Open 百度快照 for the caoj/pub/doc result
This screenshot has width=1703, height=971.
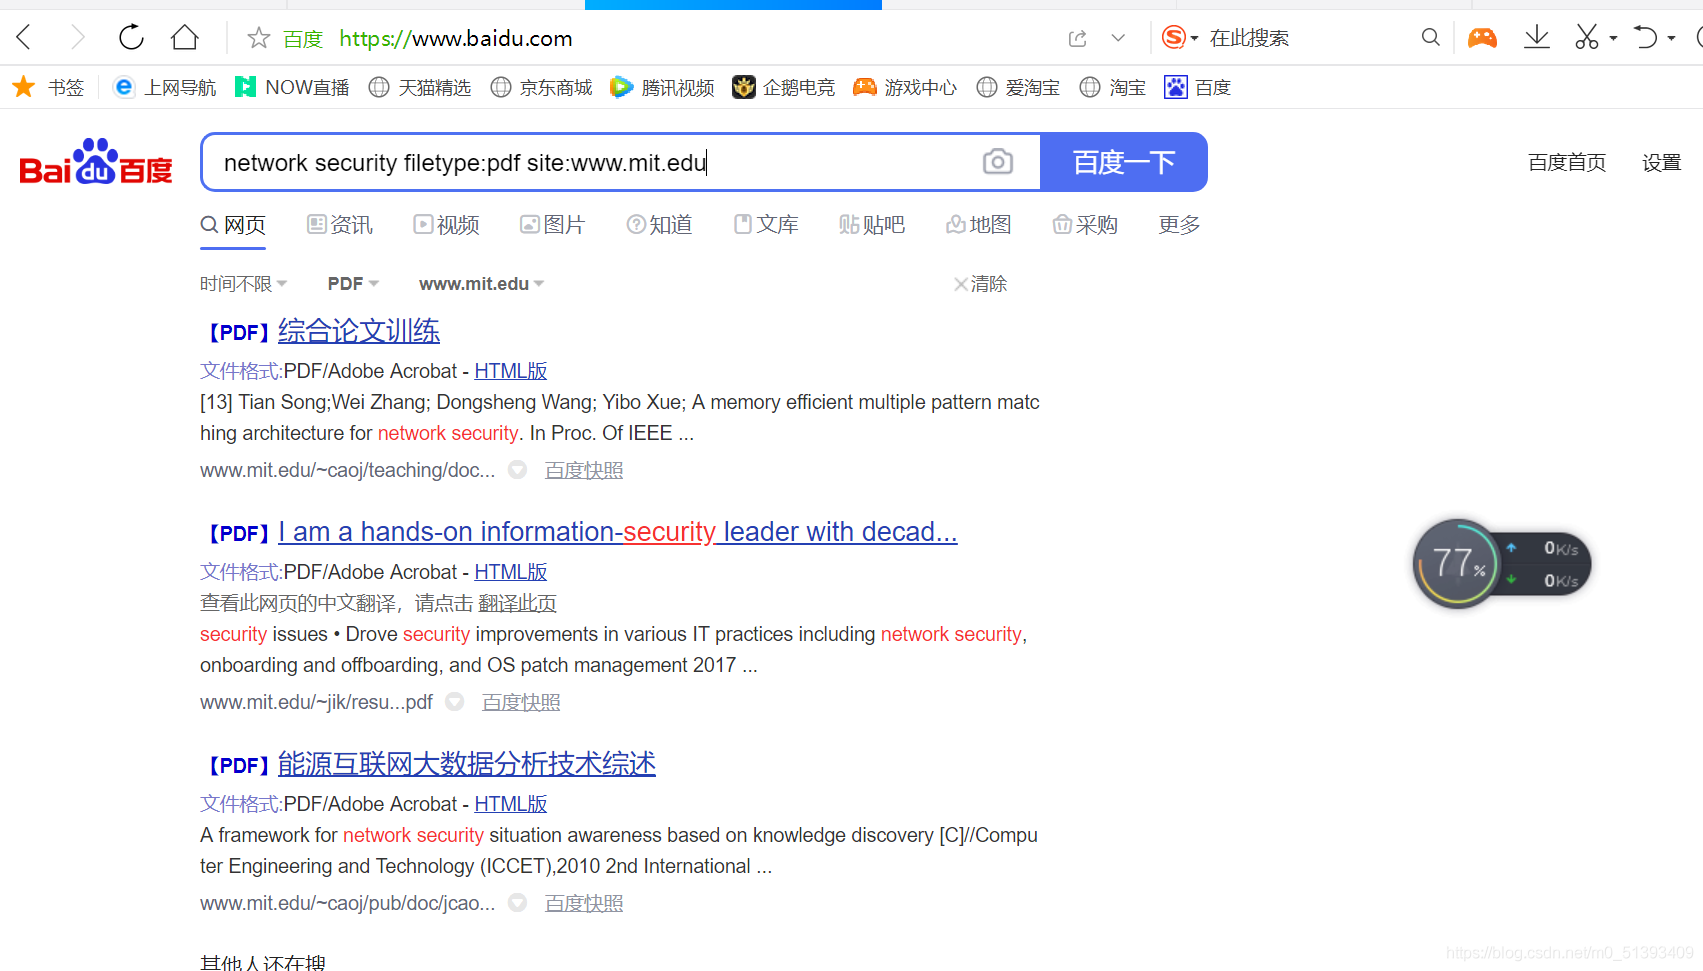tap(584, 903)
